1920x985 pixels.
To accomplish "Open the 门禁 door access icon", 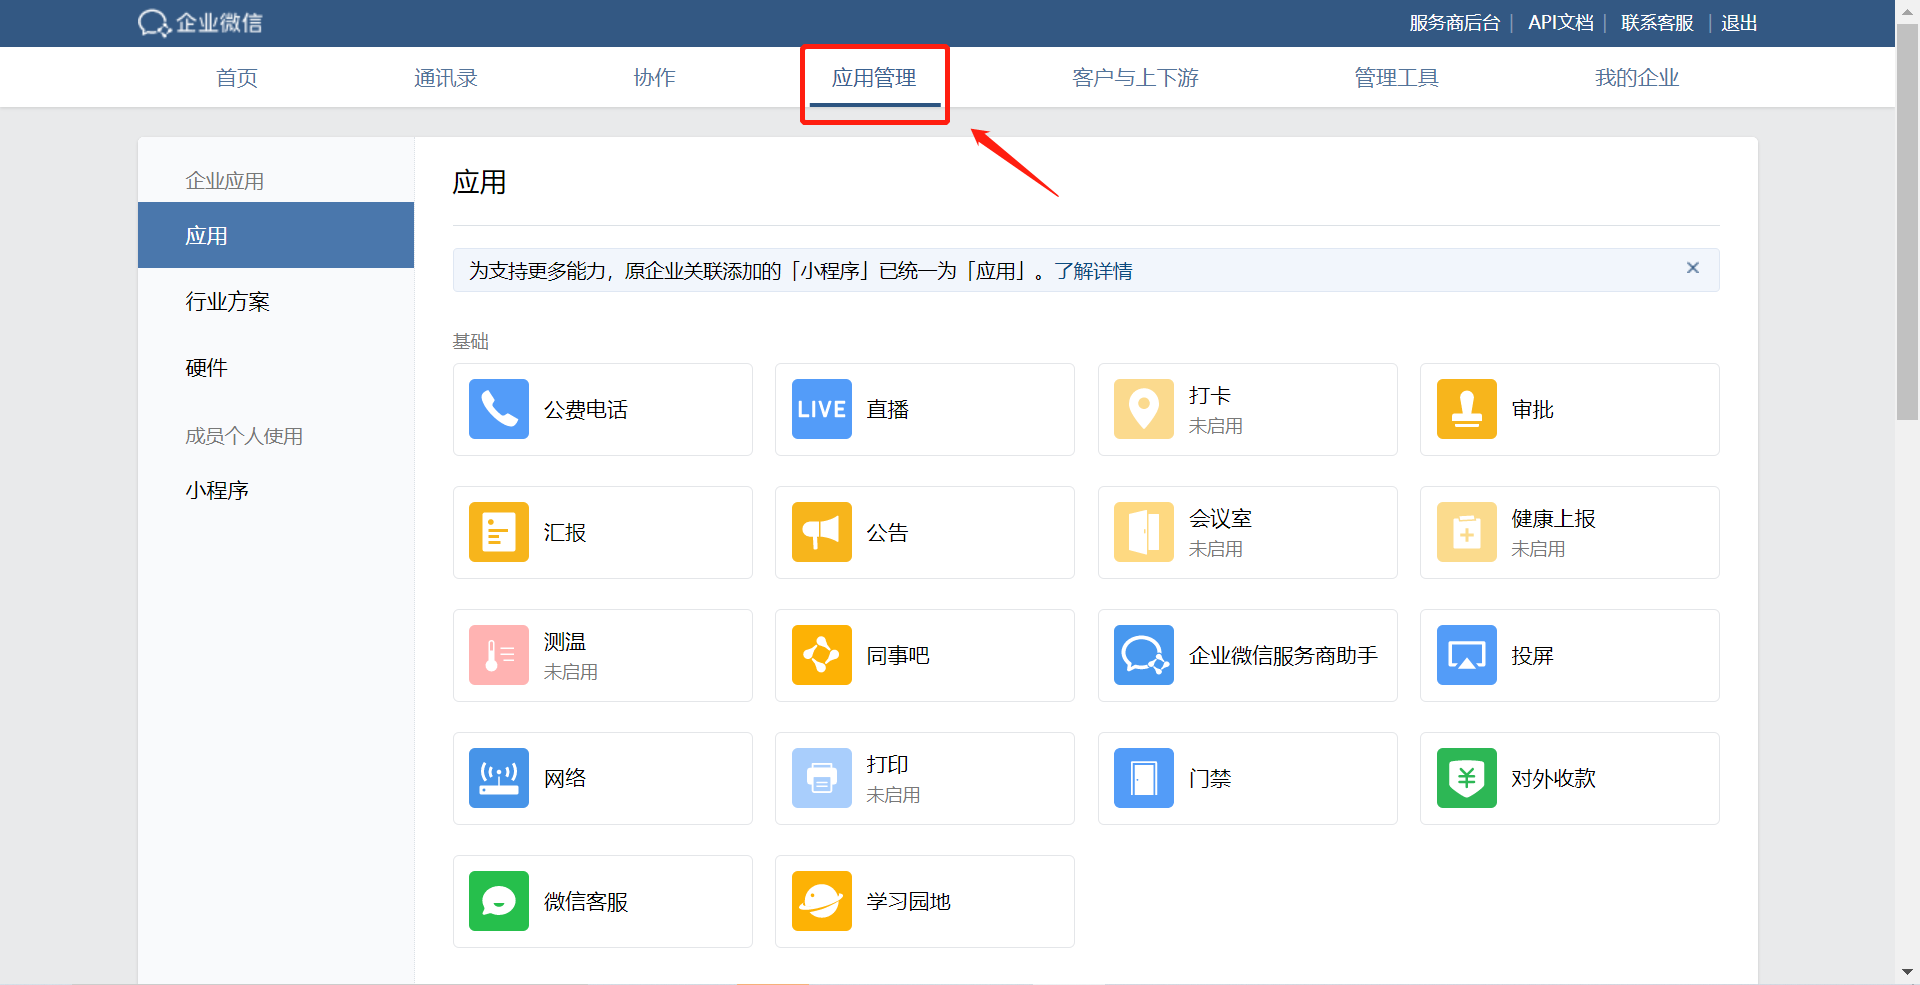I will click(x=1143, y=778).
